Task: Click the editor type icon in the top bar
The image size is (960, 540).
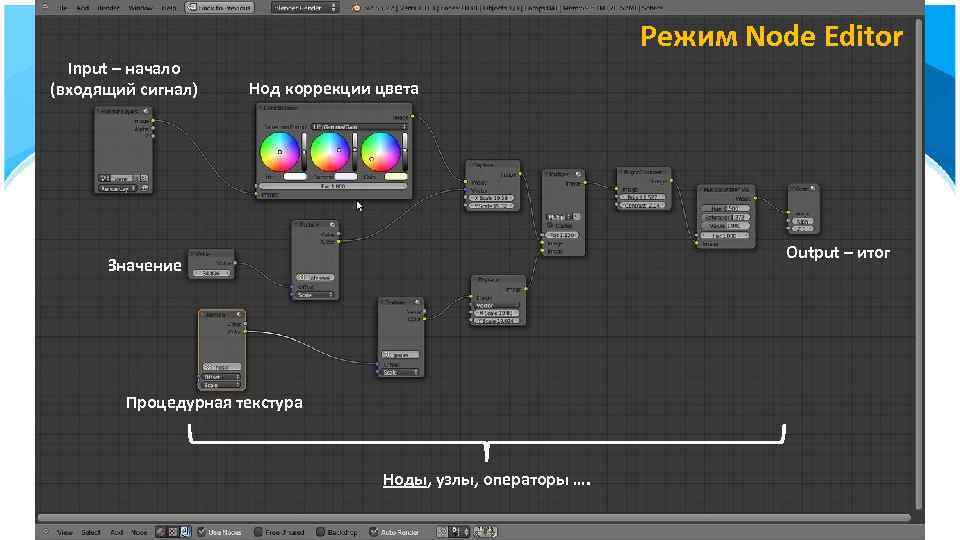Action: [45, 7]
